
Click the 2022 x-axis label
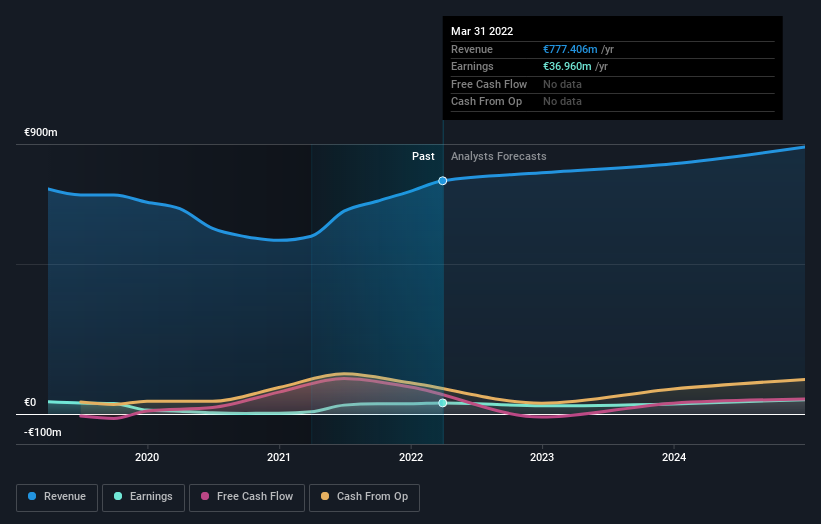pyautogui.click(x=411, y=458)
